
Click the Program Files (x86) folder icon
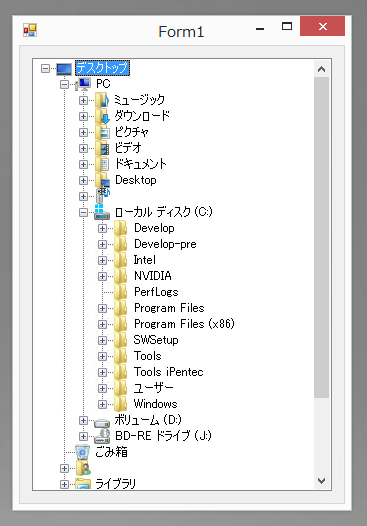click(120, 324)
